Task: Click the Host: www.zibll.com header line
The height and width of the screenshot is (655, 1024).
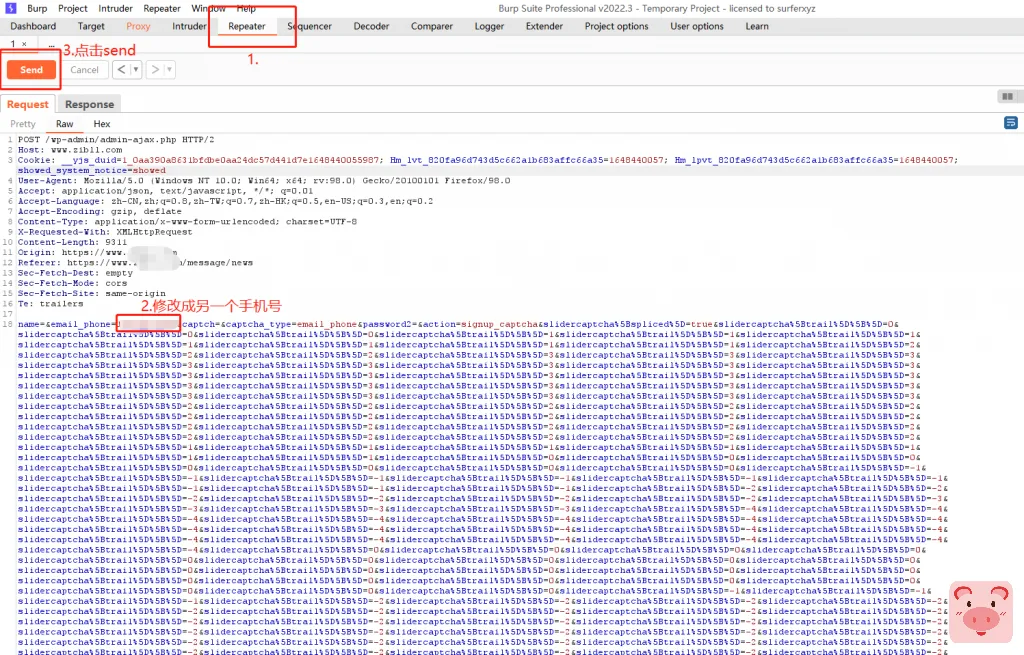Action: [x=70, y=150]
